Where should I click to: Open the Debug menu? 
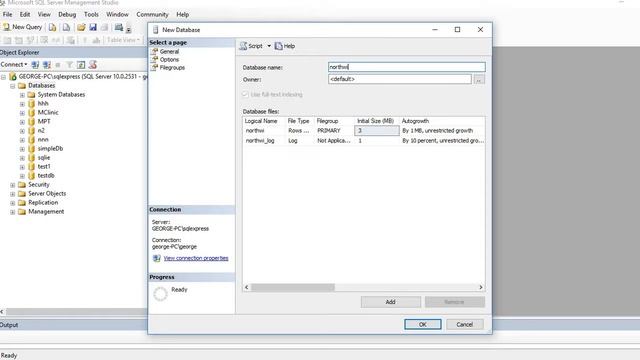click(x=67, y=14)
